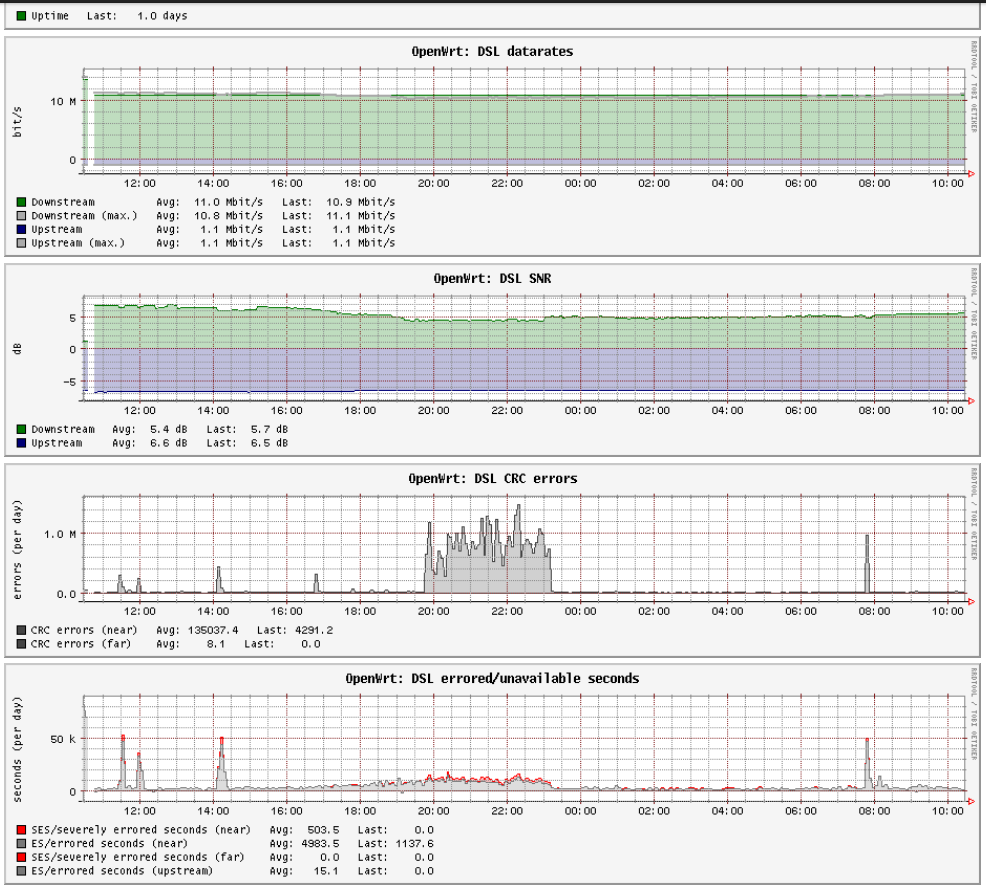The image size is (986, 888).
Task: Click the gray Upstream (max.) legend swatch
Action: (x=21, y=243)
